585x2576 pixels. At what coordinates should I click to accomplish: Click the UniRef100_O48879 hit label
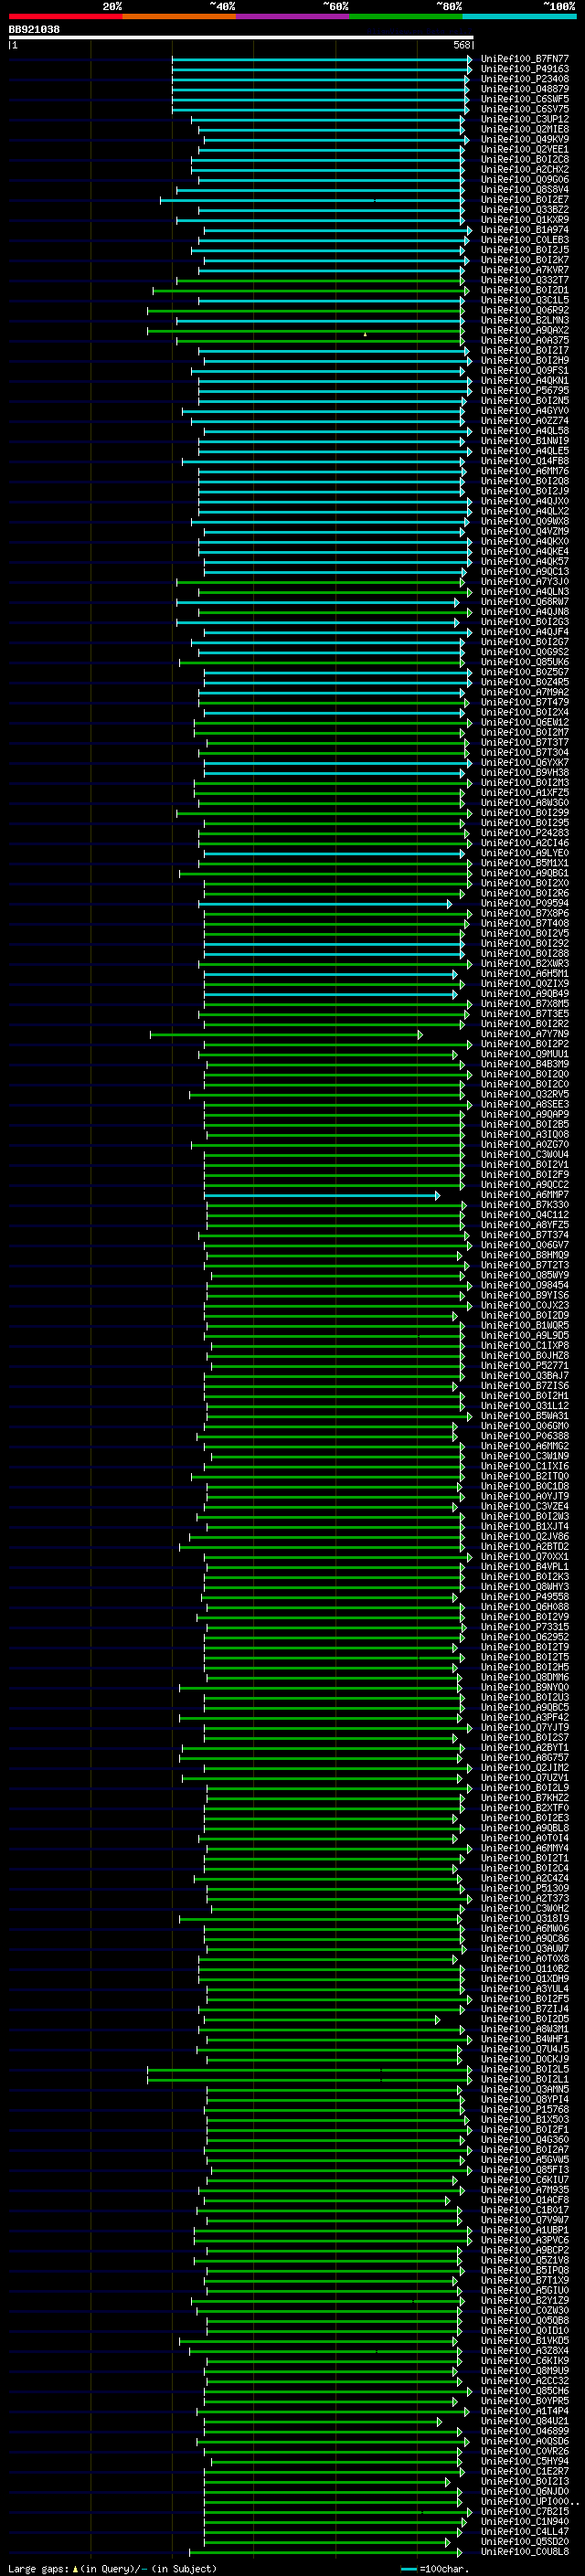click(x=525, y=89)
